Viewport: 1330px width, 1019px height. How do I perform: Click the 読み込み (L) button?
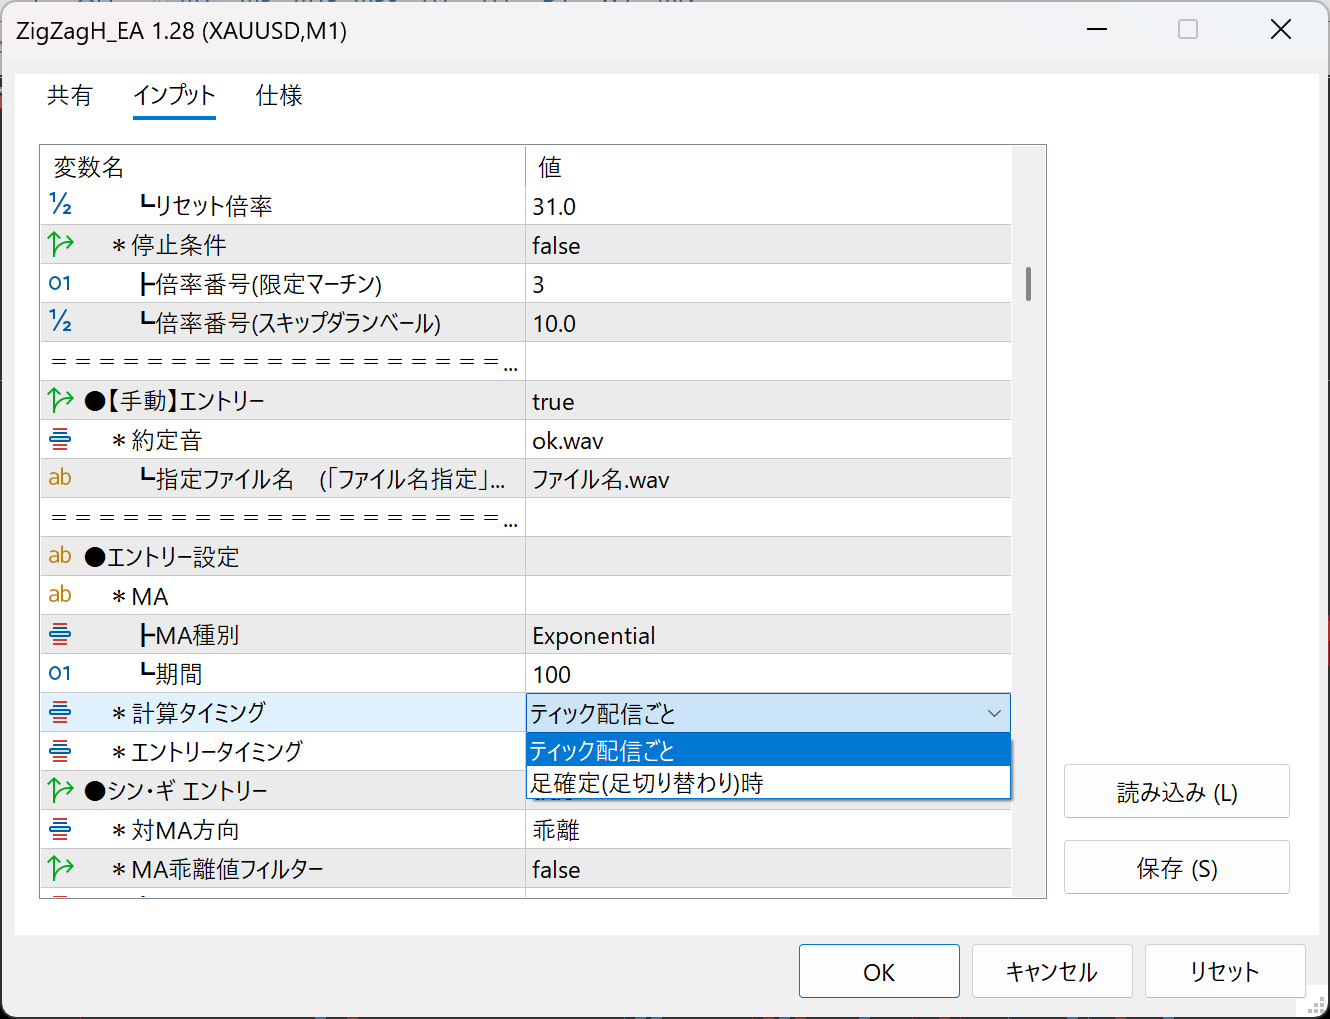pos(1176,792)
